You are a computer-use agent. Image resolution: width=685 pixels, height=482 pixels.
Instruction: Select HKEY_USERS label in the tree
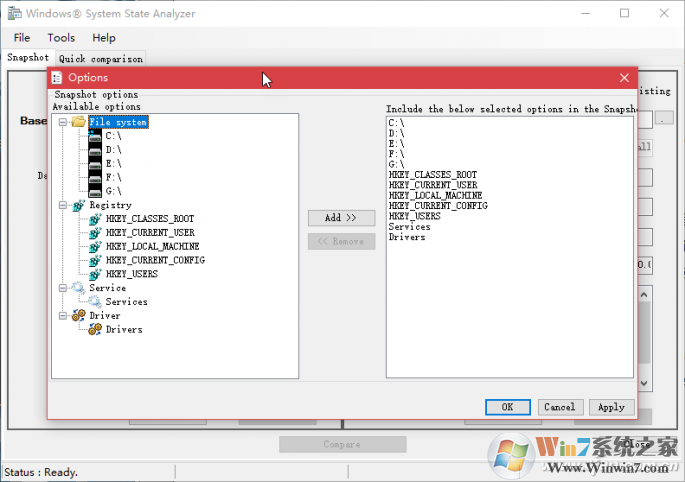tap(131, 274)
